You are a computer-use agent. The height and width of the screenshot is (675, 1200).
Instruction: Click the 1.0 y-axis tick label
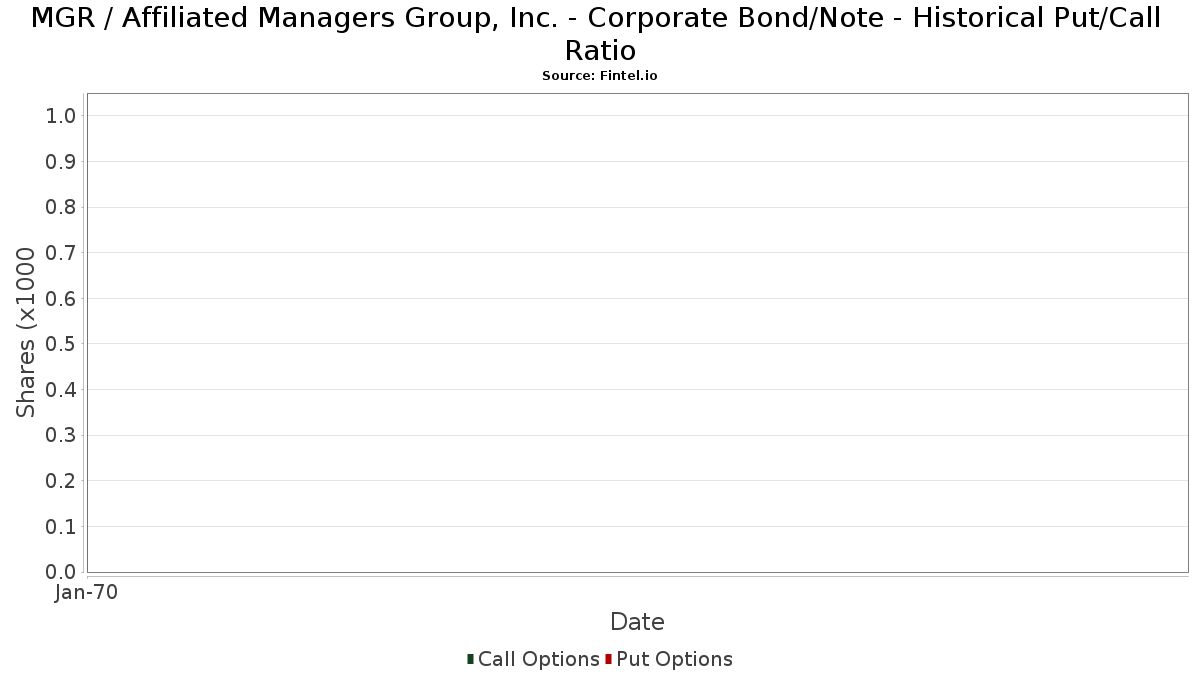pos(61,116)
